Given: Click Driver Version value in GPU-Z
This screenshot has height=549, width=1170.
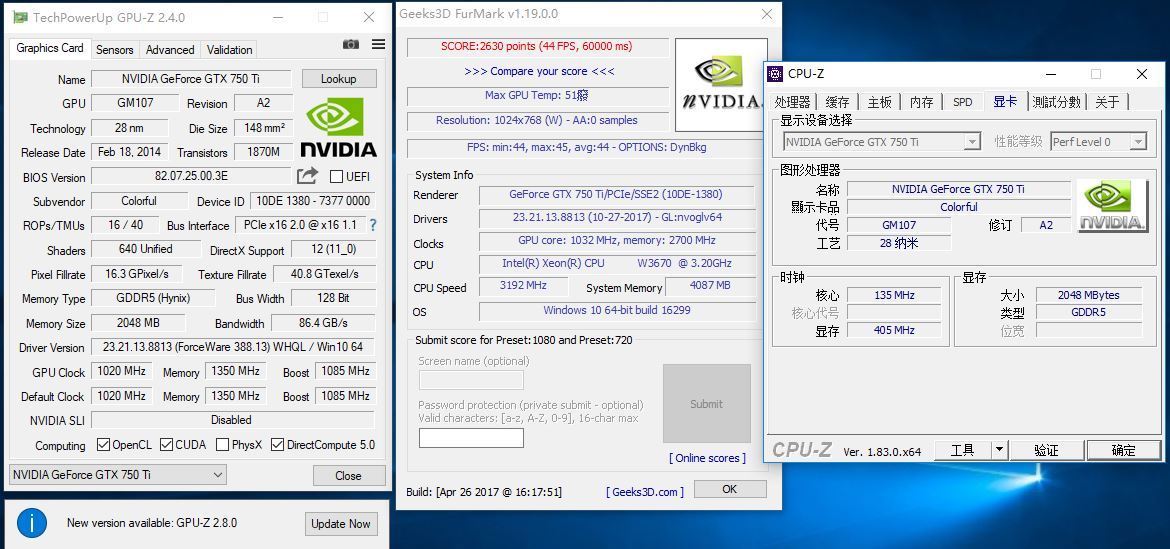Looking at the screenshot, I should 233,347.
